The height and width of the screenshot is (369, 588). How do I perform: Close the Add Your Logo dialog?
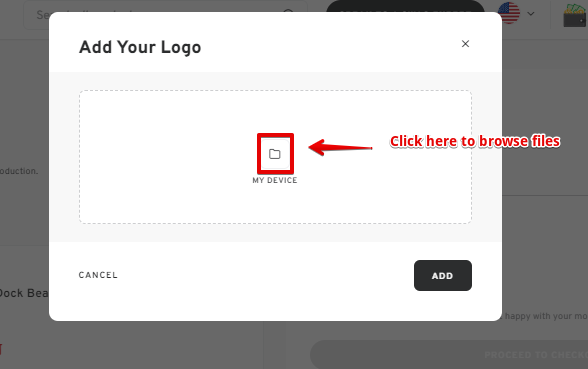tap(465, 44)
